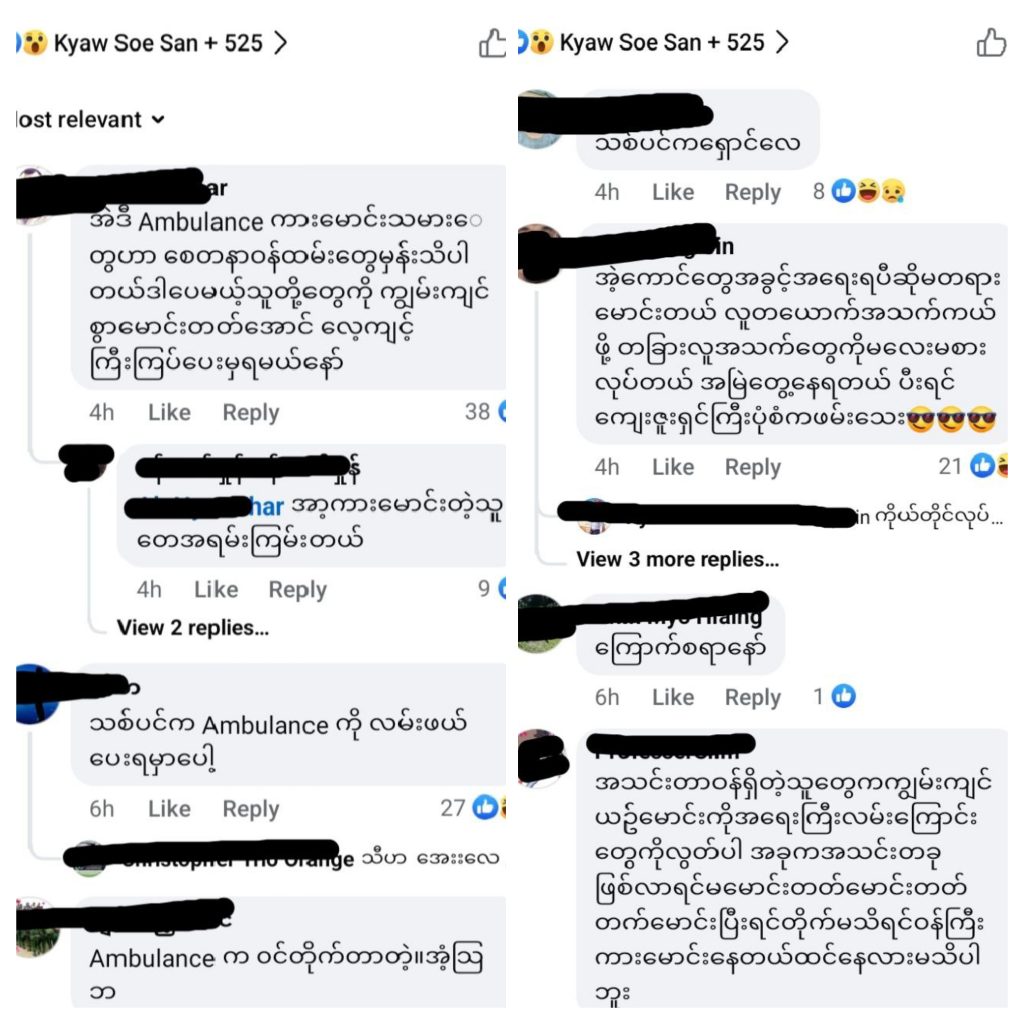Reply to the comment with 21 reactions
This screenshot has width=1024, height=1024.
753,468
